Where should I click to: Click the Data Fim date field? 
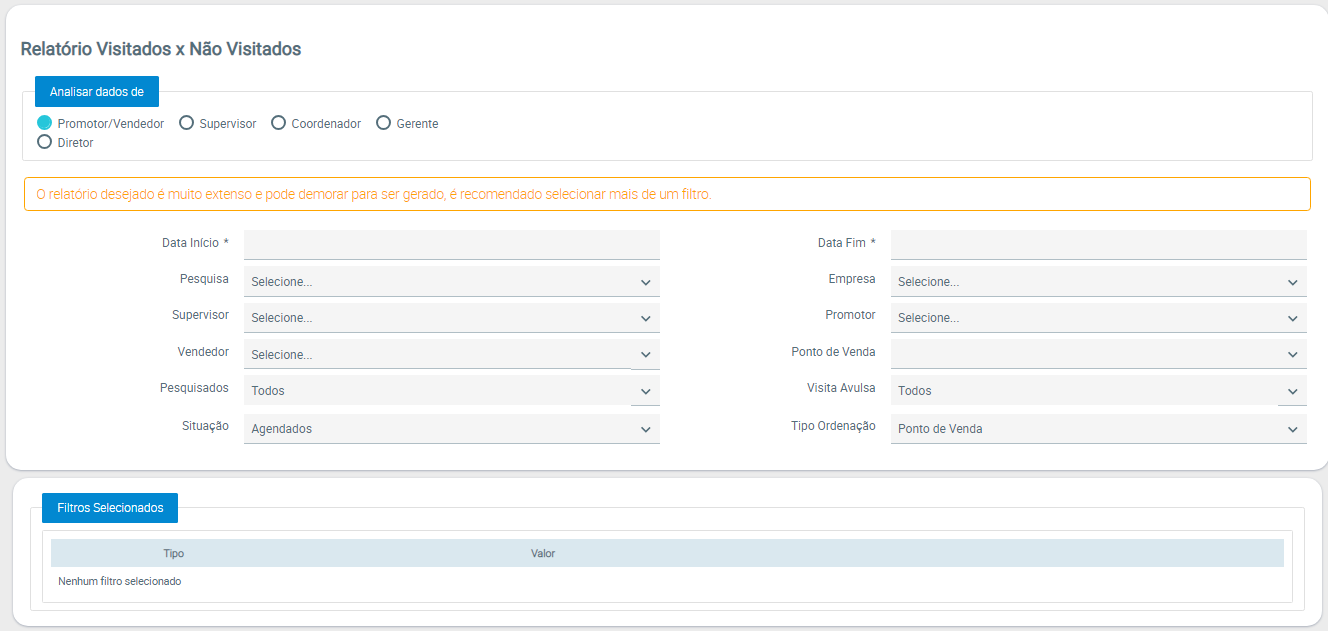tap(1098, 244)
